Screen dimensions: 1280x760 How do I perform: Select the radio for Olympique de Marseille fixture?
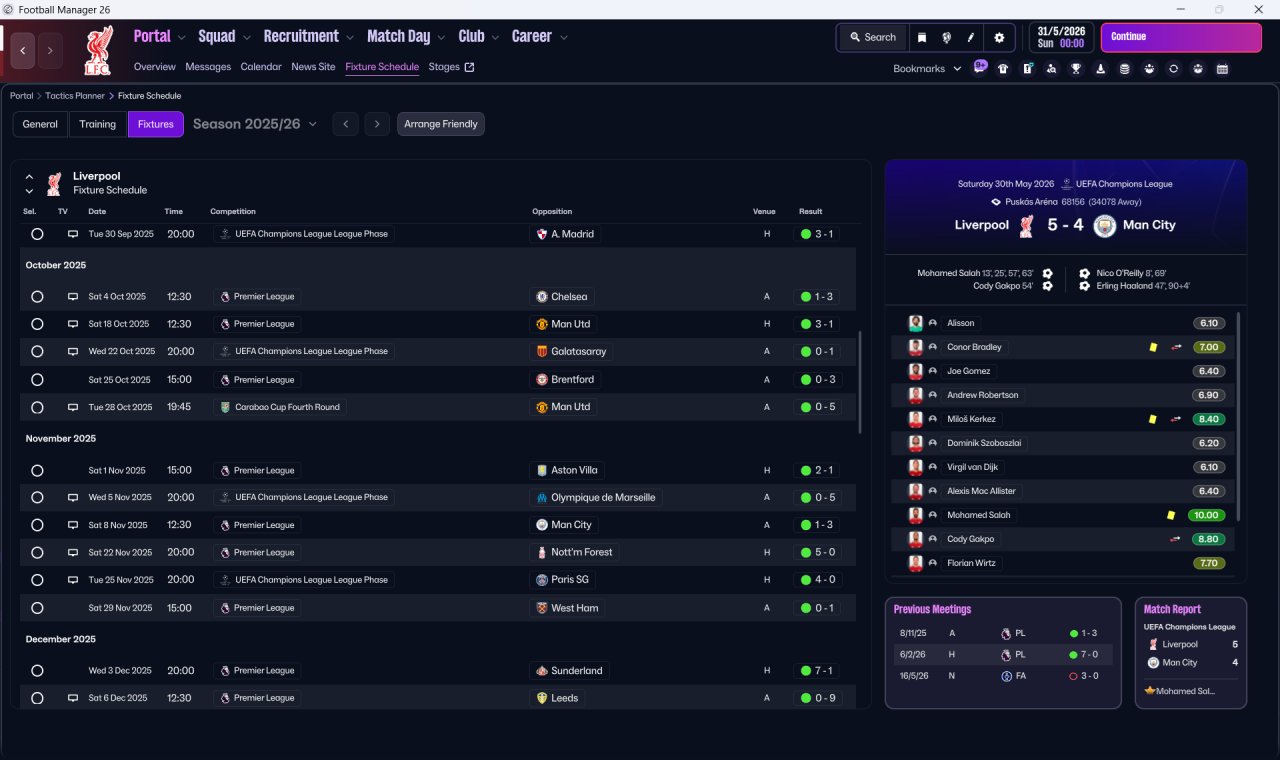click(x=37, y=497)
